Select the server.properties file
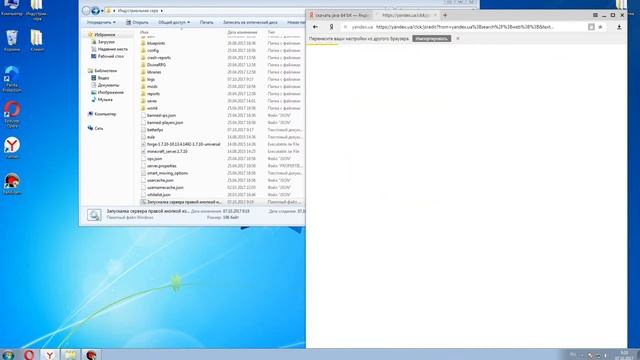Viewport: 640px width, 360px height. [x=162, y=166]
